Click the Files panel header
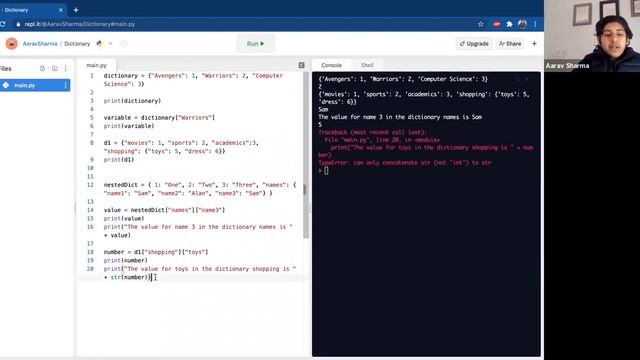This screenshot has height=360, width=640. click(6, 69)
